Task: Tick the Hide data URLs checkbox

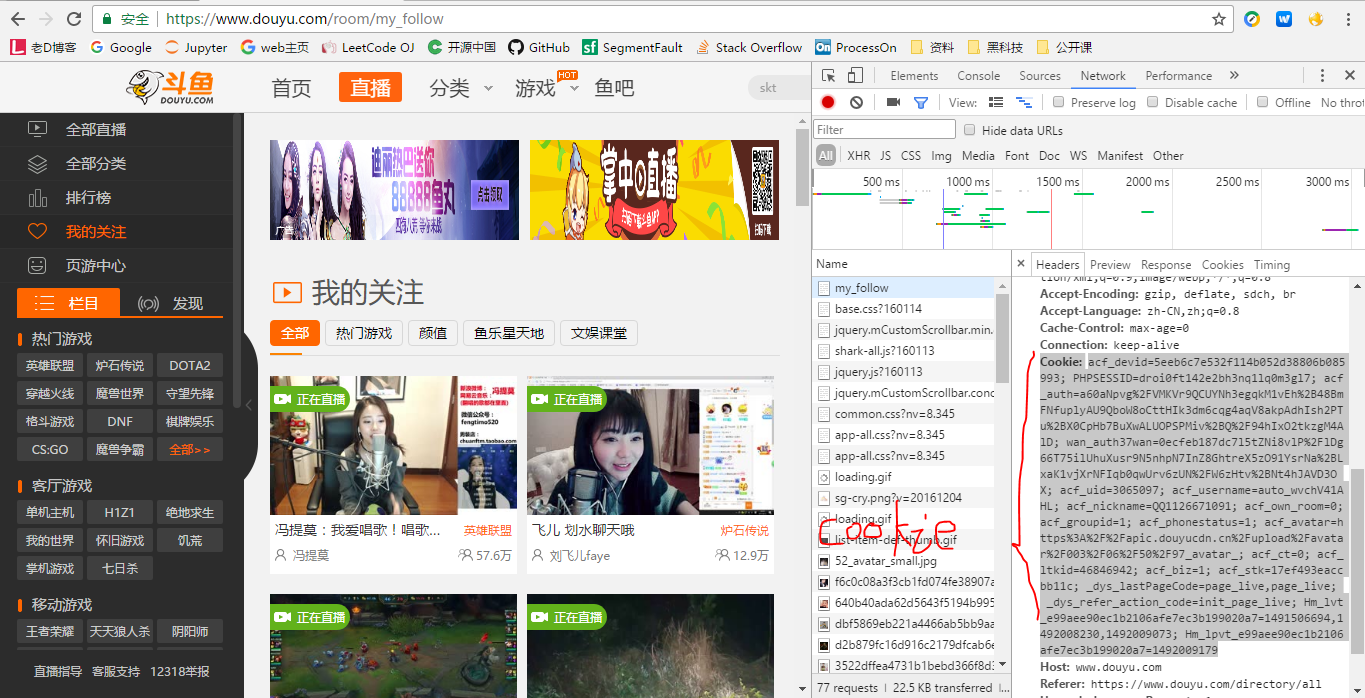Action: (x=969, y=130)
